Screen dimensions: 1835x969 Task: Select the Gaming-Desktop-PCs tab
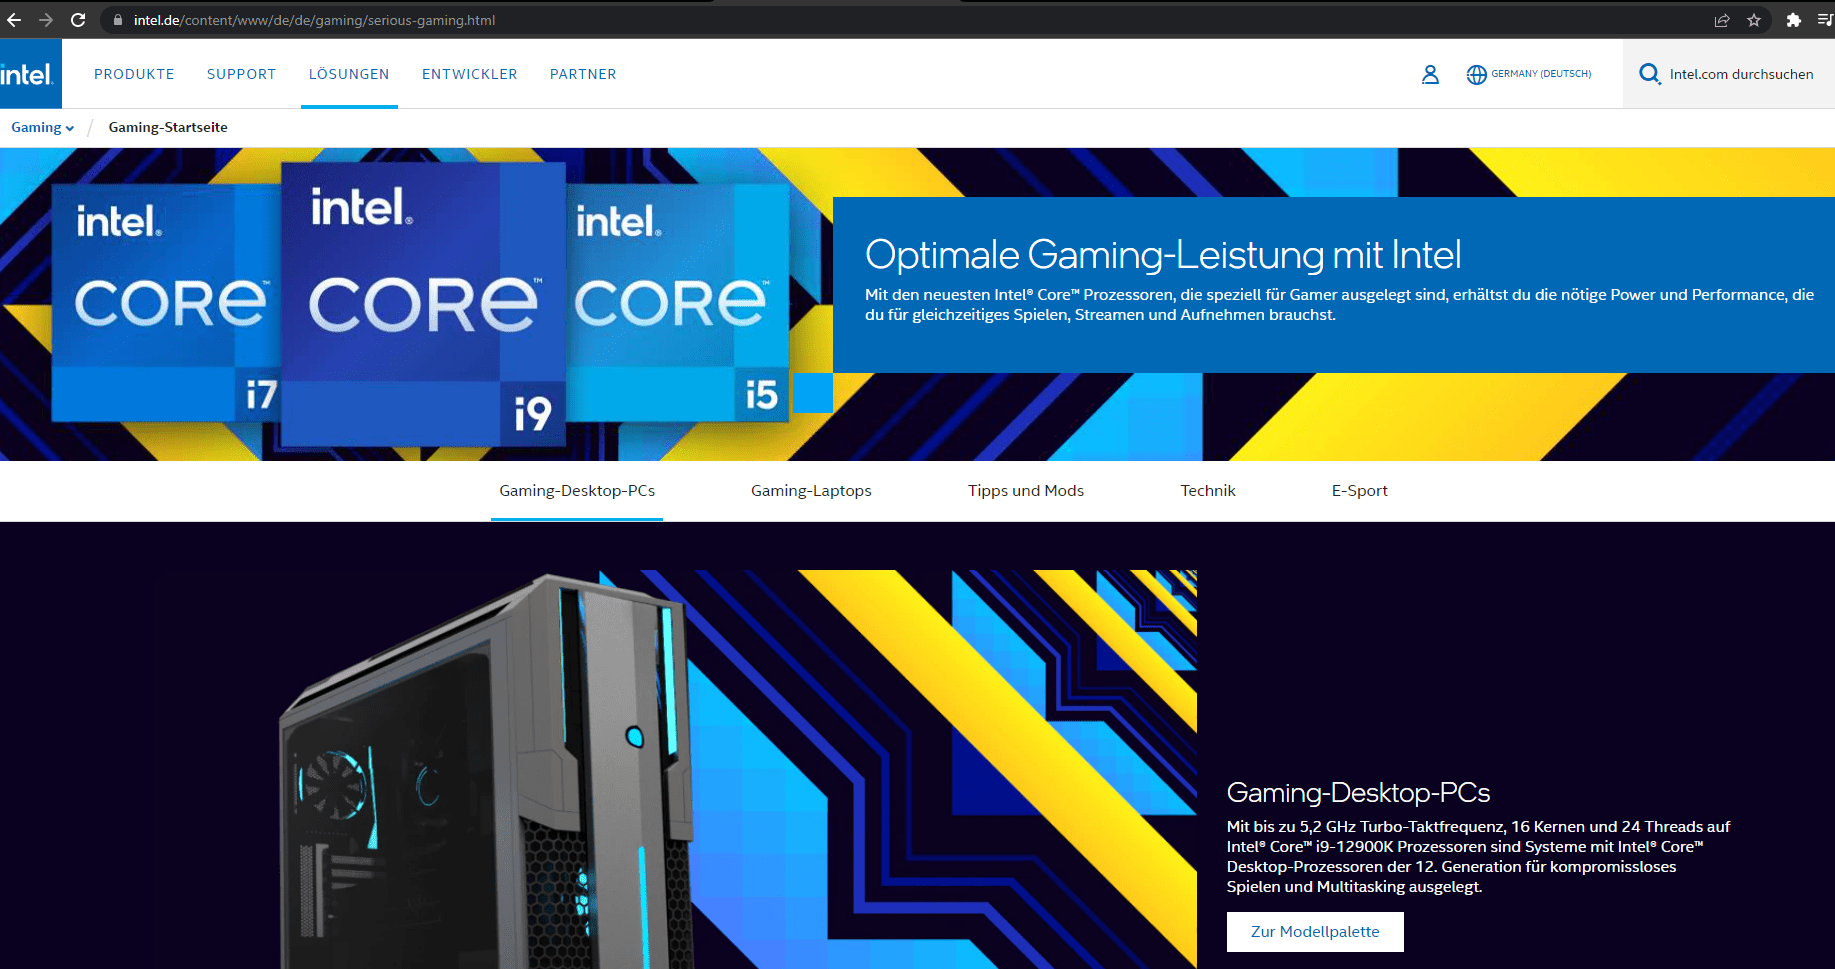[x=577, y=490]
